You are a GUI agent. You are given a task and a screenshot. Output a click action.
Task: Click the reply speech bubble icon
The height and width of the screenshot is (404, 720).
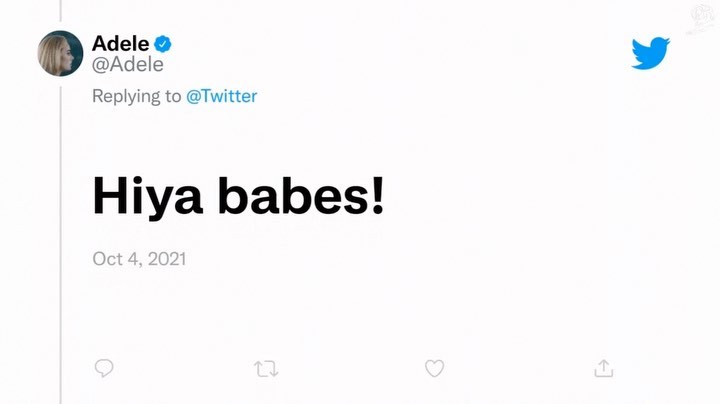tap(103, 369)
